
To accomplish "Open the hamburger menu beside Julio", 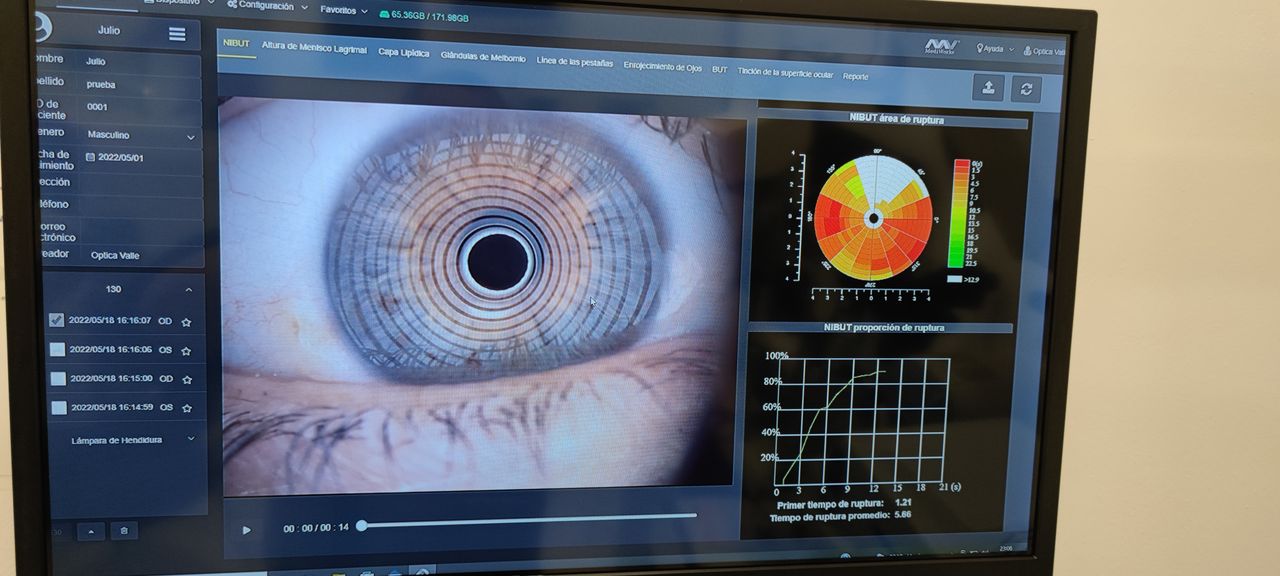I will pyautogui.click(x=177, y=34).
